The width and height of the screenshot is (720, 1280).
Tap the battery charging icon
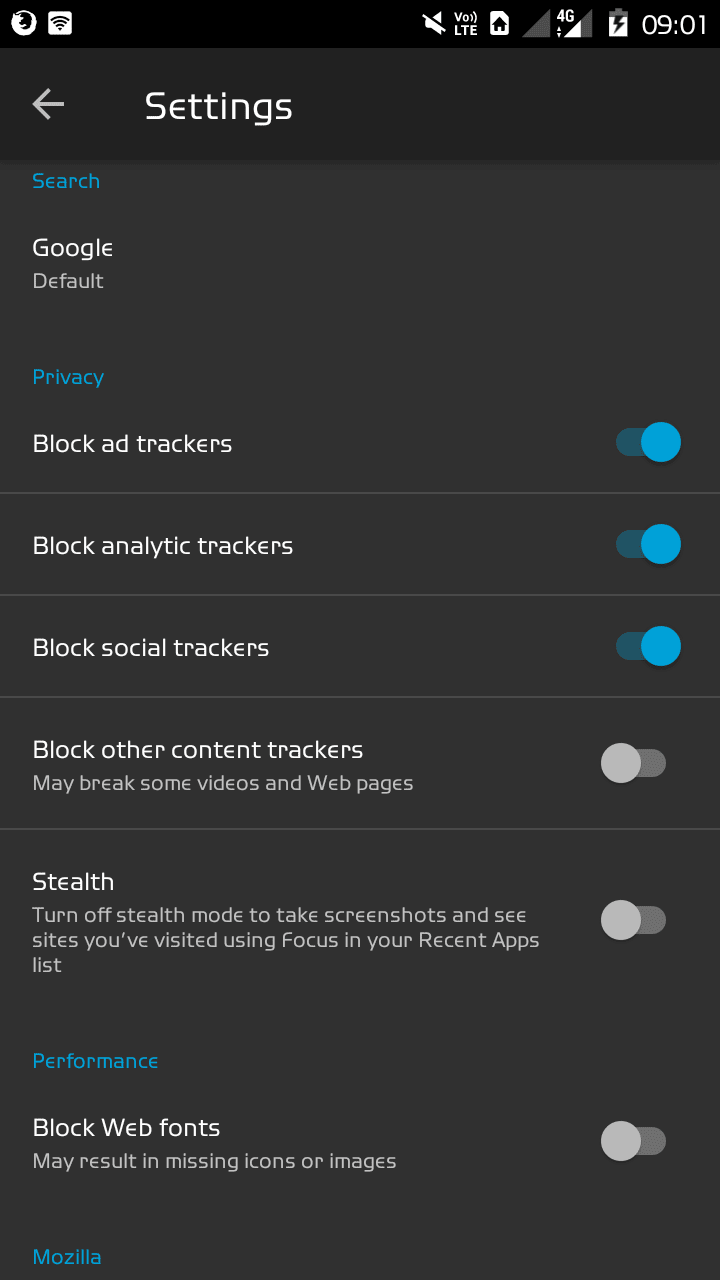point(619,23)
